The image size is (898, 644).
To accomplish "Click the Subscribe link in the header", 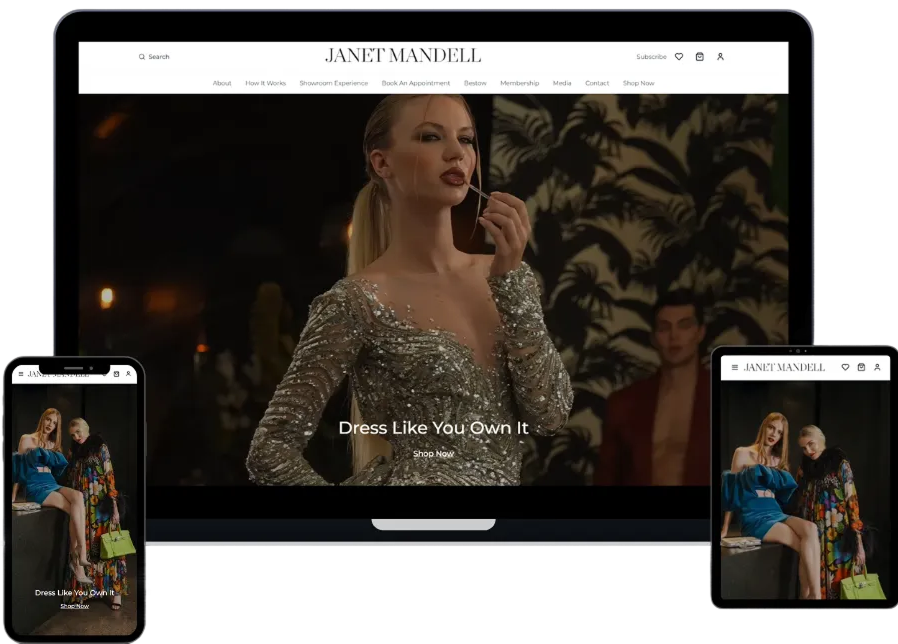I will pos(651,57).
